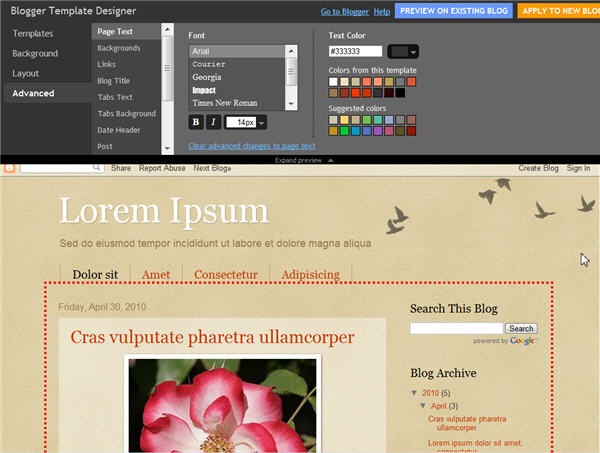Click font list scroll down arrow
This screenshot has height=453, width=600.
click(x=291, y=104)
